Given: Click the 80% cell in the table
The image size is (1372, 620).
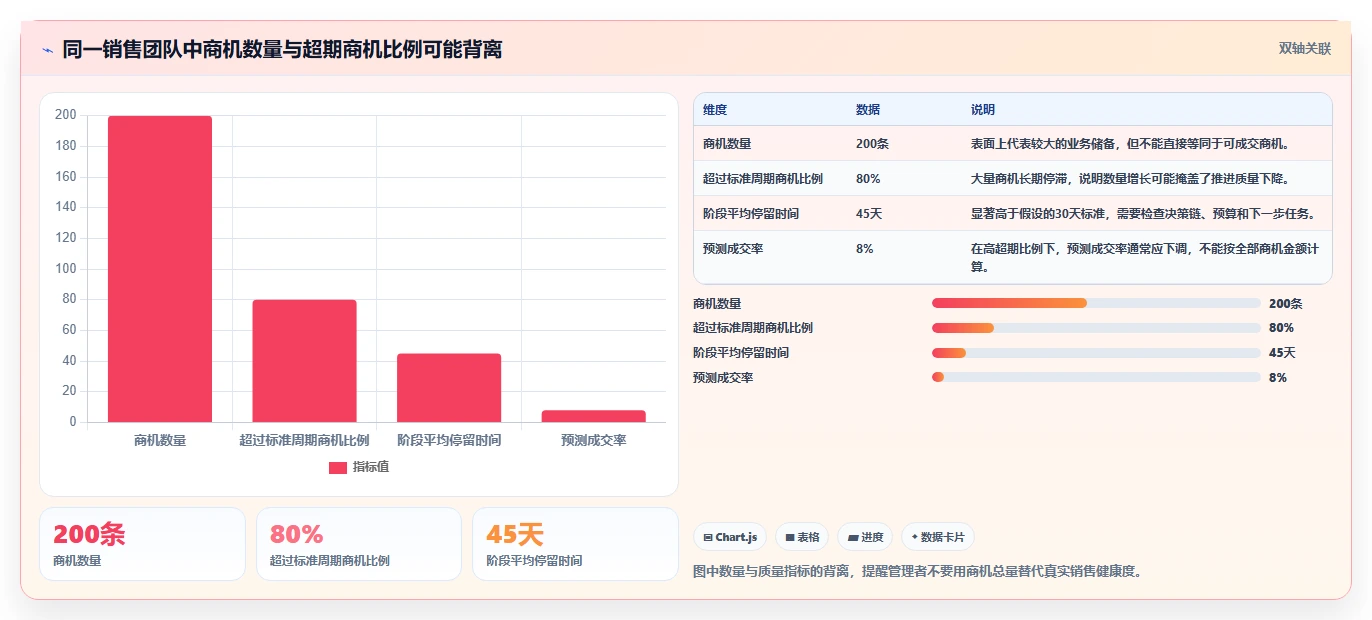Looking at the screenshot, I should click(868, 179).
